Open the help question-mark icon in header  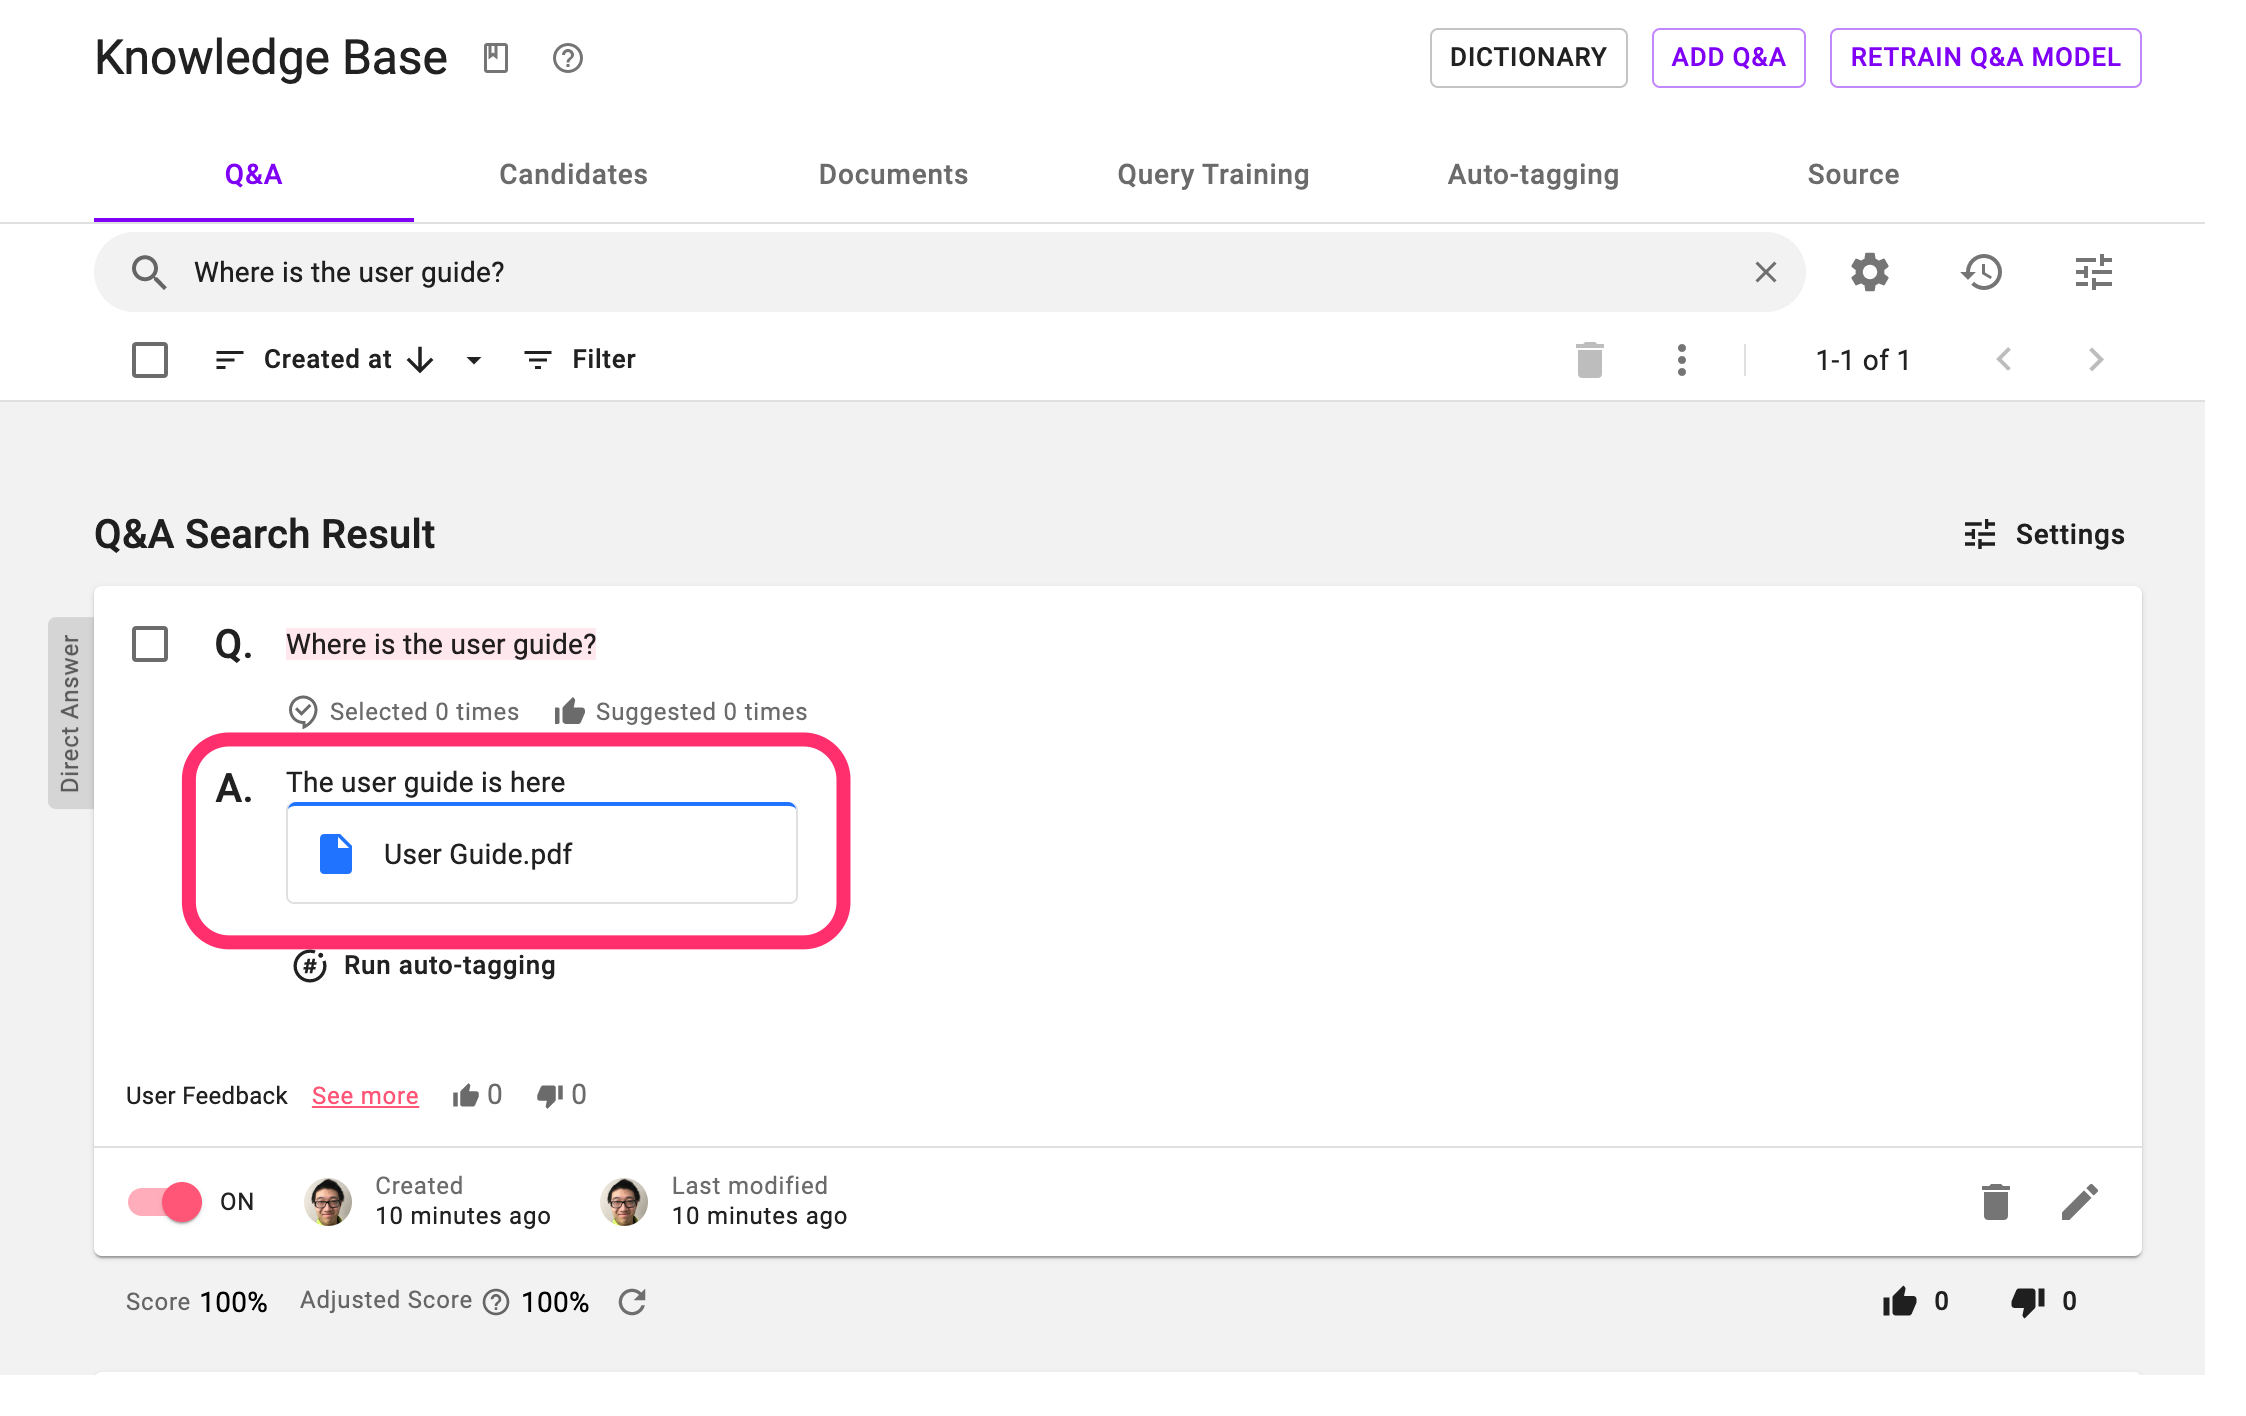pos(567,58)
